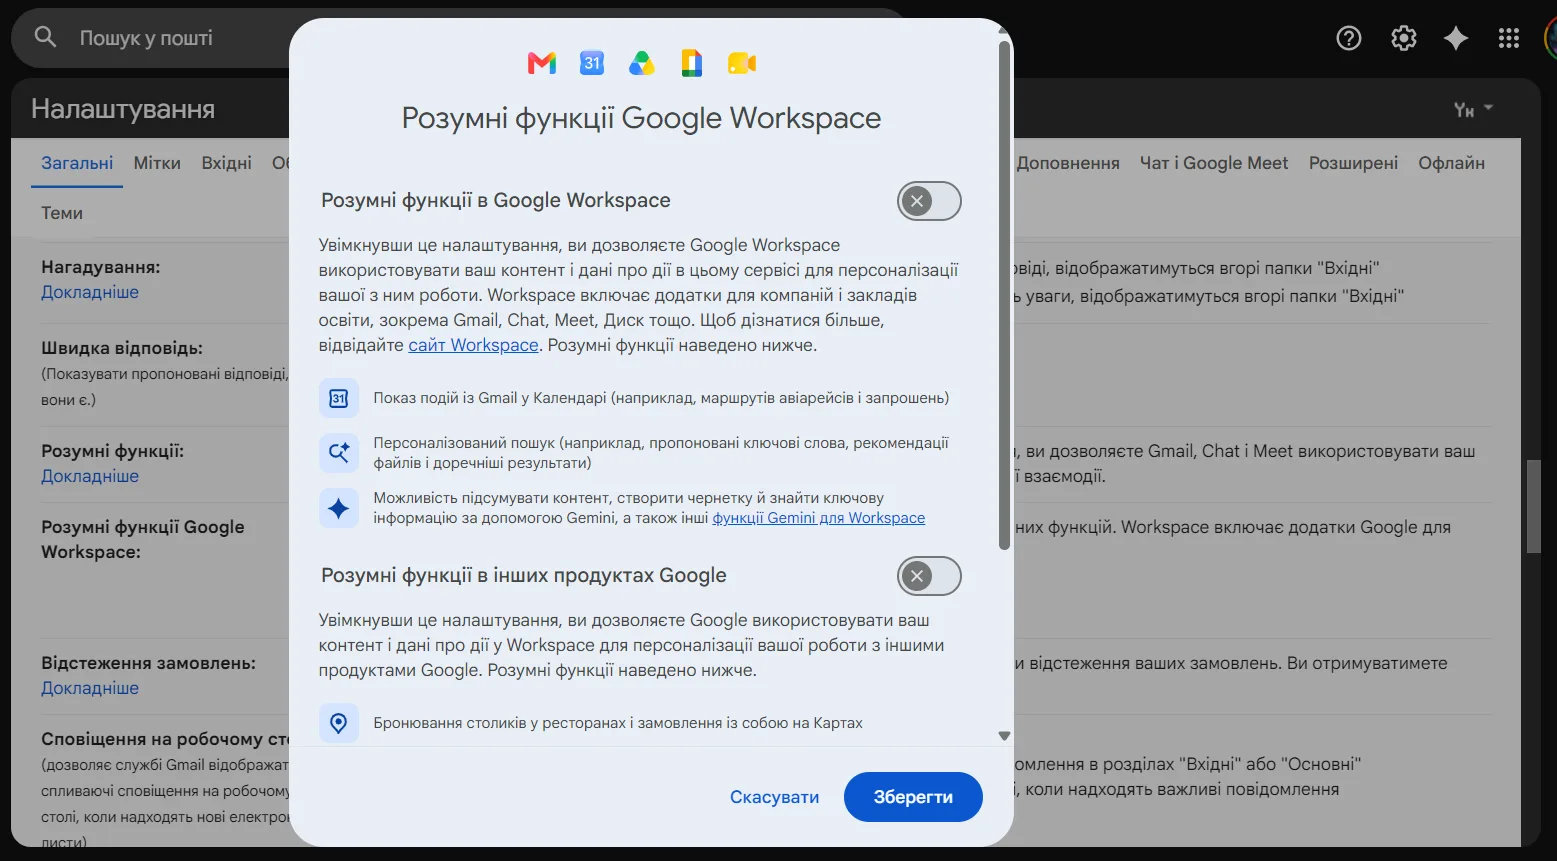This screenshot has height=861, width=1557.
Task: Click the Gemini star icon in the feature list
Action: click(x=339, y=508)
